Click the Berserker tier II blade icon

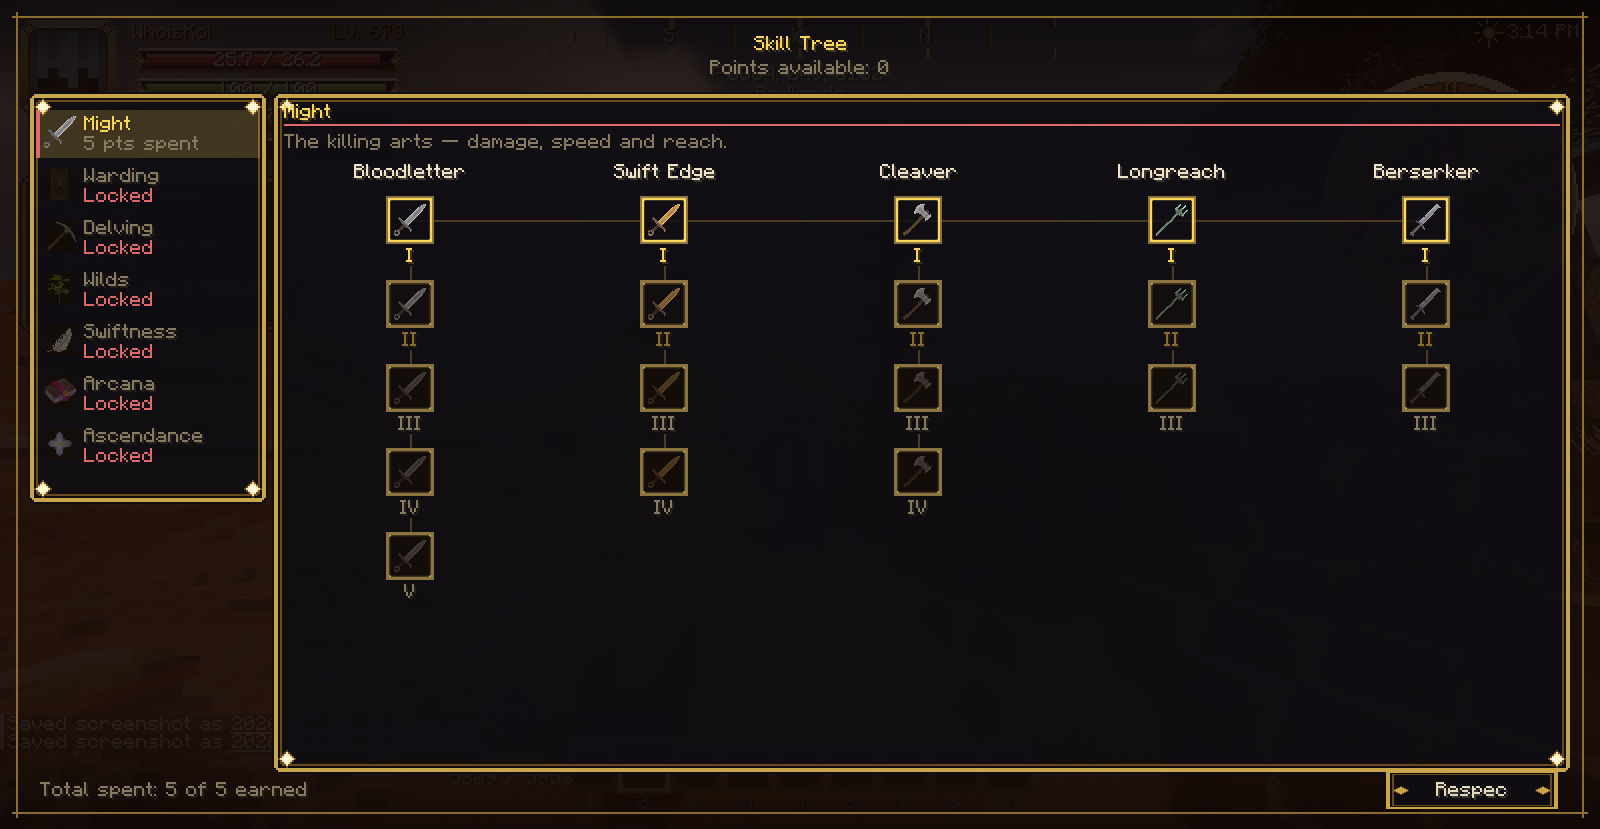click(1426, 304)
